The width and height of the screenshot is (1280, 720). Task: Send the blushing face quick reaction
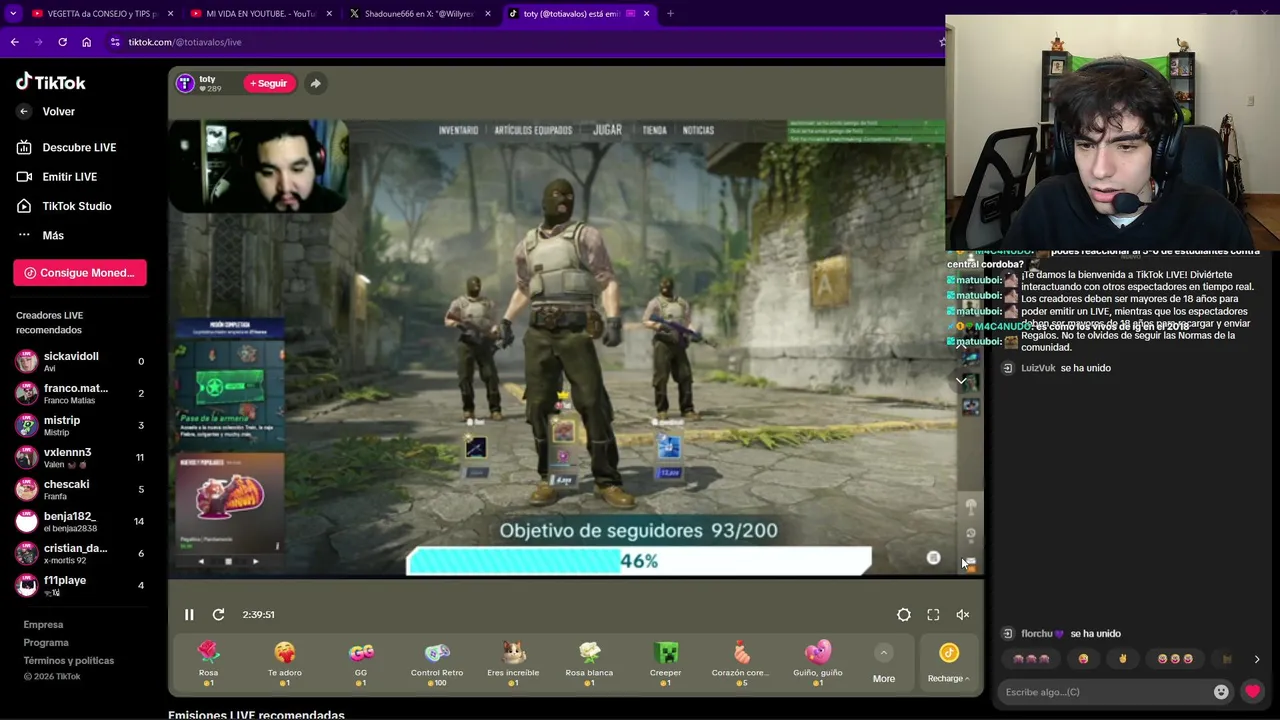pos(1083,659)
